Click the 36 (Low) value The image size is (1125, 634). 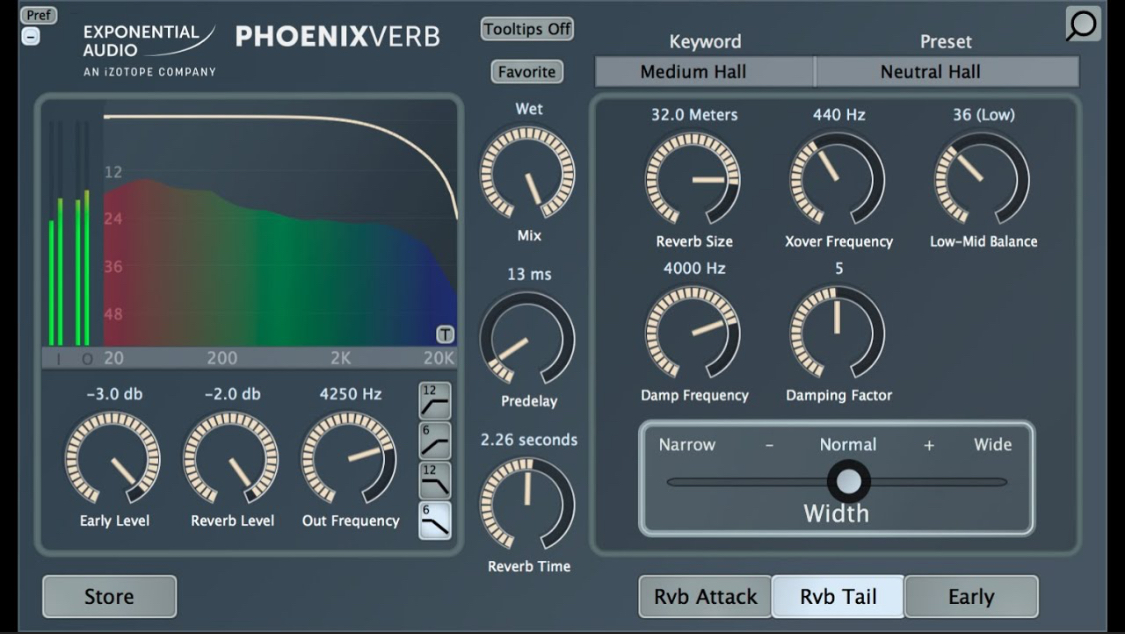coord(984,115)
